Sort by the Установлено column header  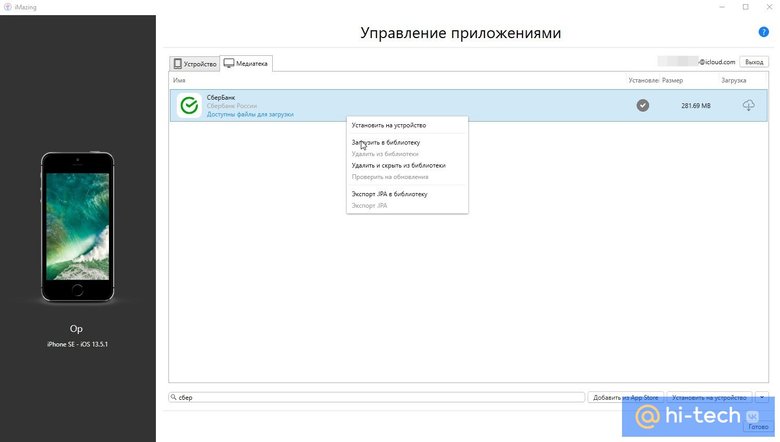coord(643,80)
